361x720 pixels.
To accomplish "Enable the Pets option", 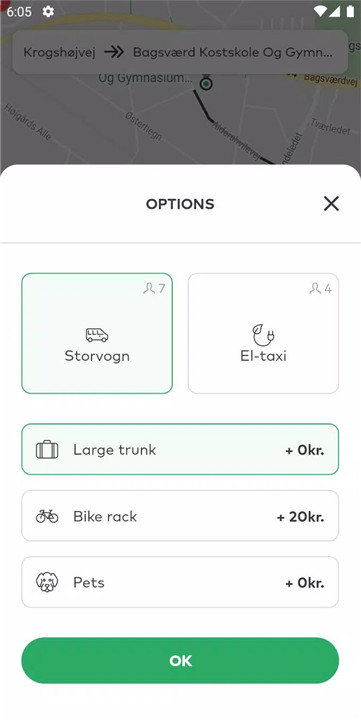I will (180, 582).
